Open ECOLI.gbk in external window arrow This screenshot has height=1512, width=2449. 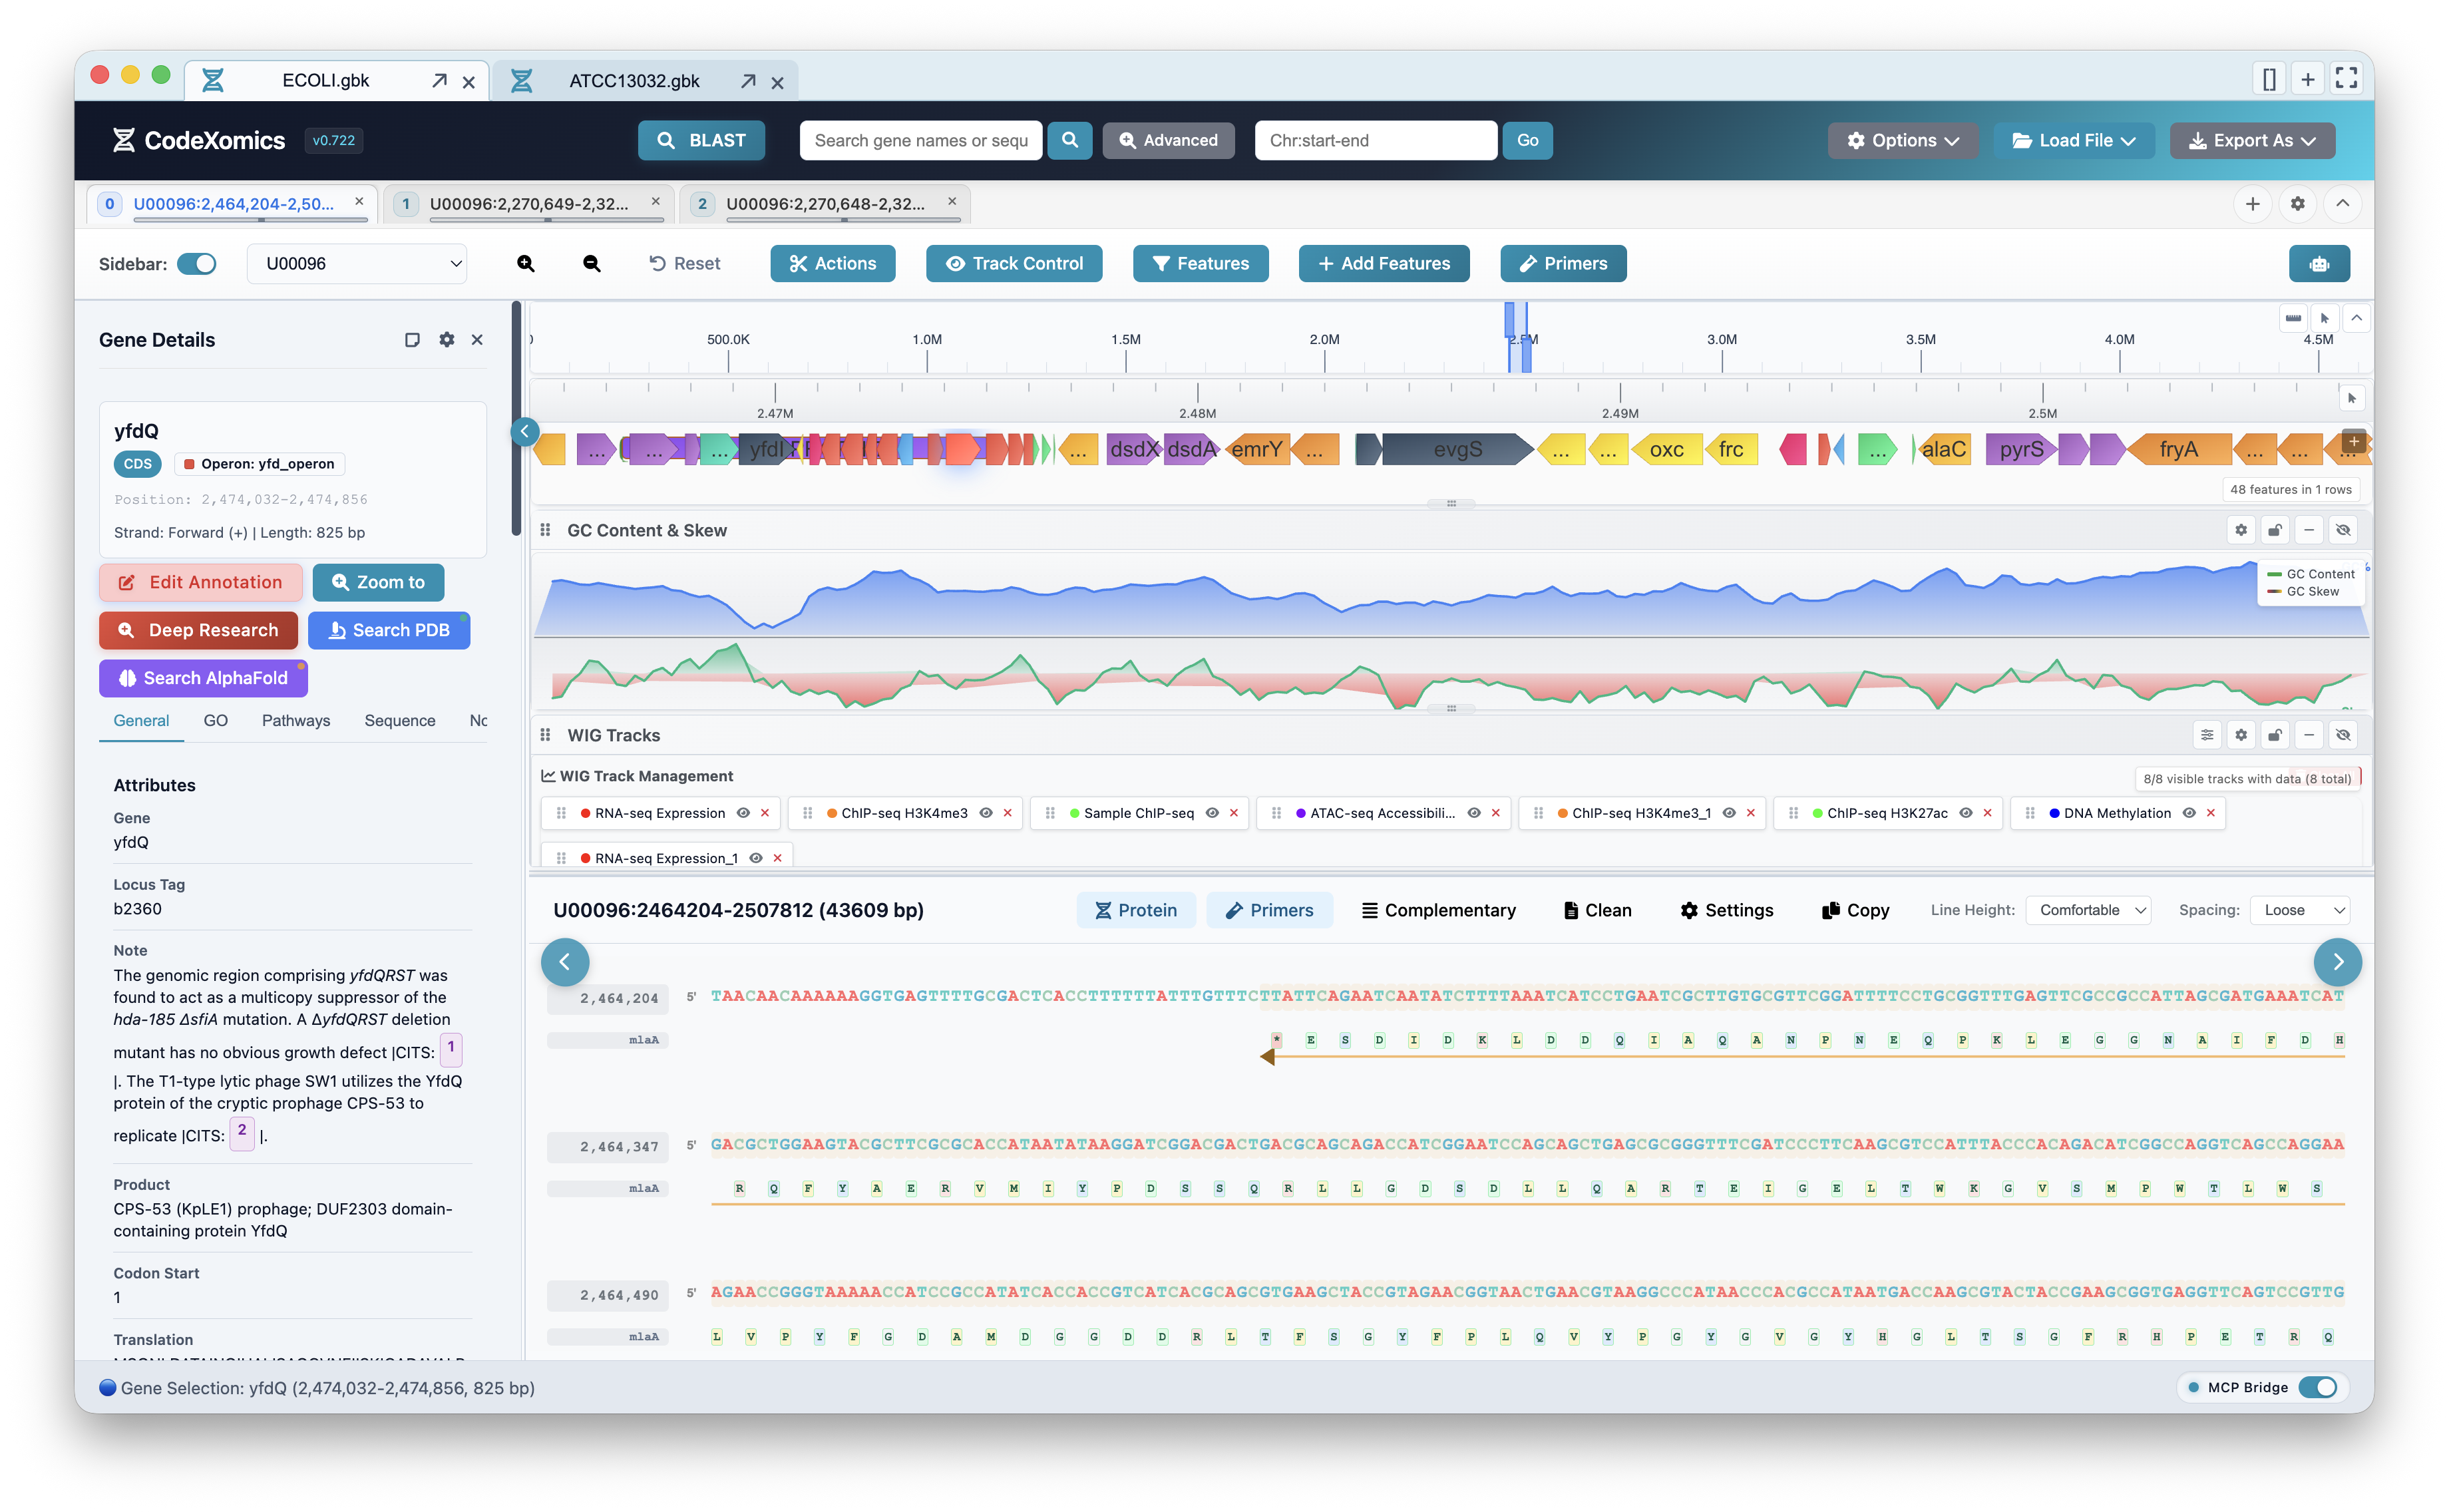(x=439, y=81)
